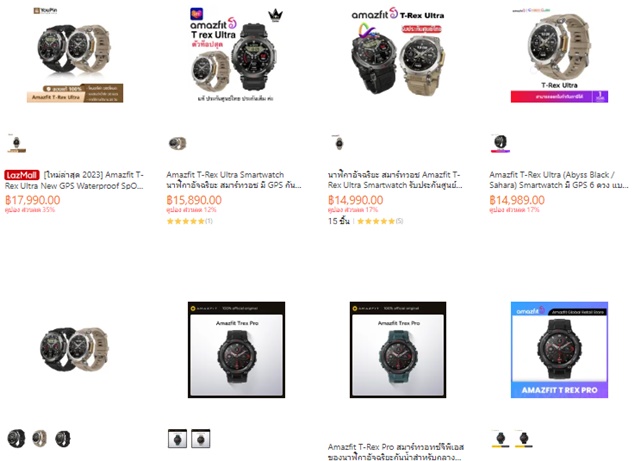Click the ฿14,990.00 price of third product
640x461 pixels.
(x=356, y=200)
